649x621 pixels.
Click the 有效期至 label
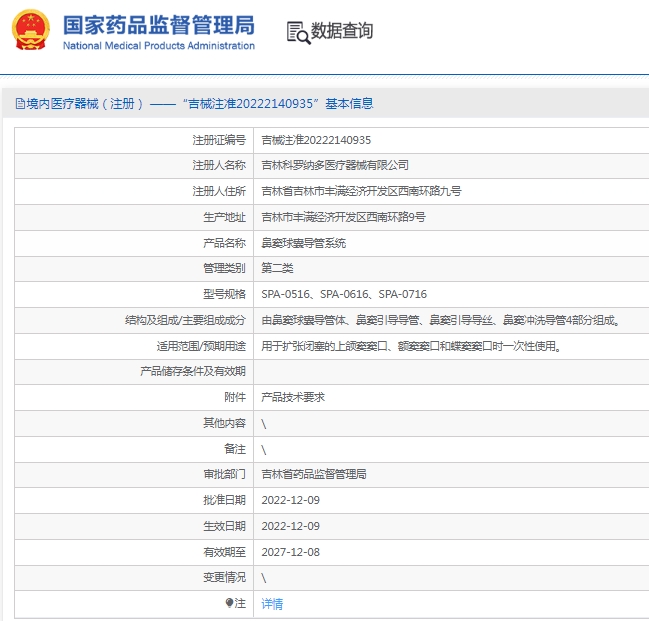[224, 552]
